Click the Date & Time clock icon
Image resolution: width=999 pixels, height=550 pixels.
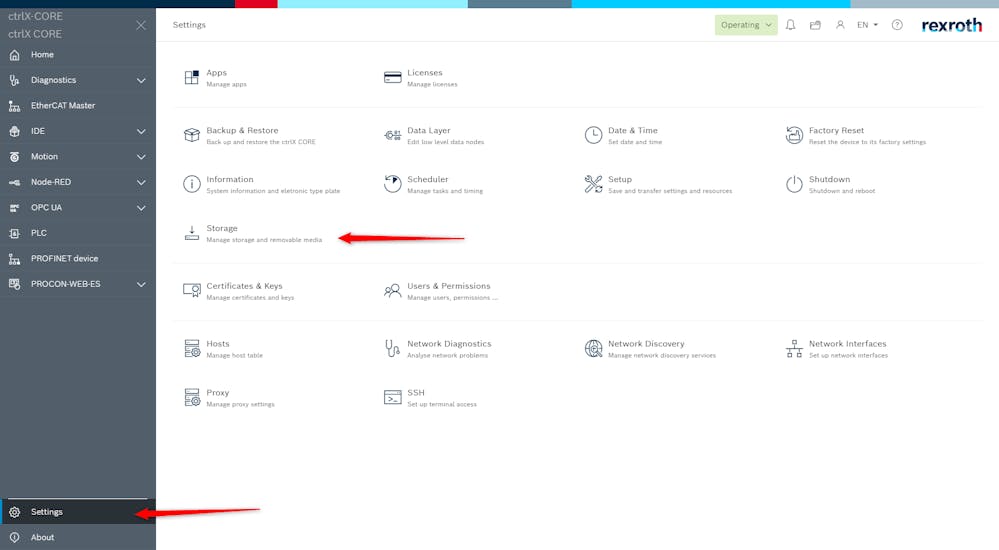(593, 135)
